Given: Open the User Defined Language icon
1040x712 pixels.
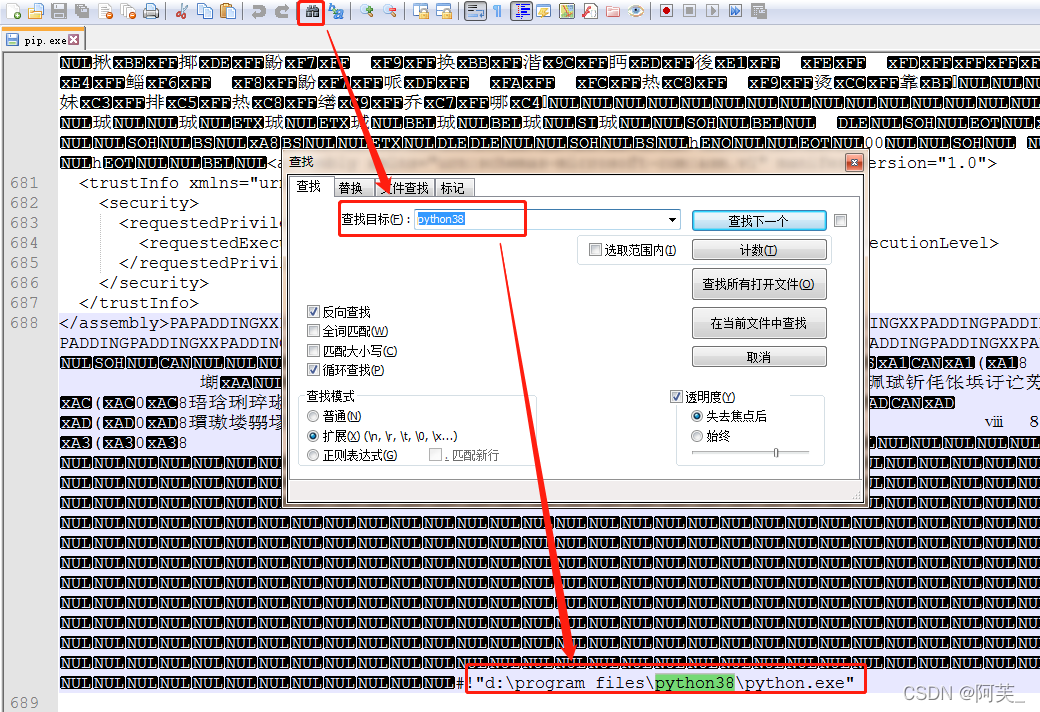Looking at the screenshot, I should [544, 11].
